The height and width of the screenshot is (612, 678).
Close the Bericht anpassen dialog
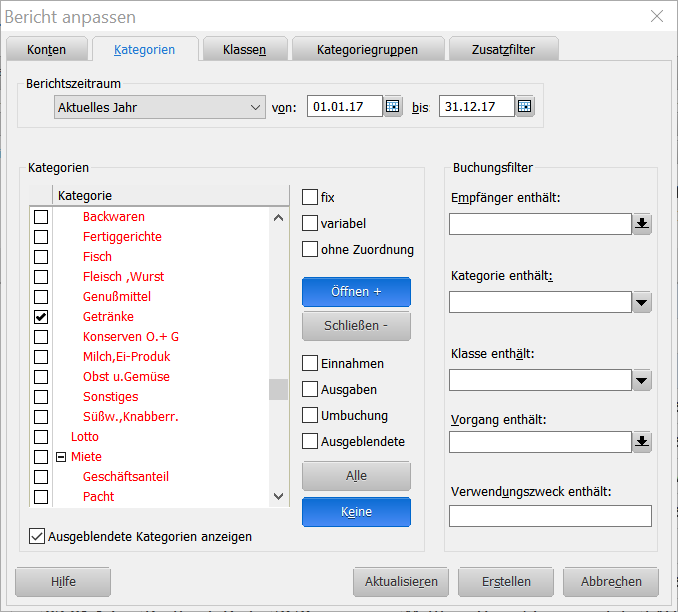coord(656,17)
